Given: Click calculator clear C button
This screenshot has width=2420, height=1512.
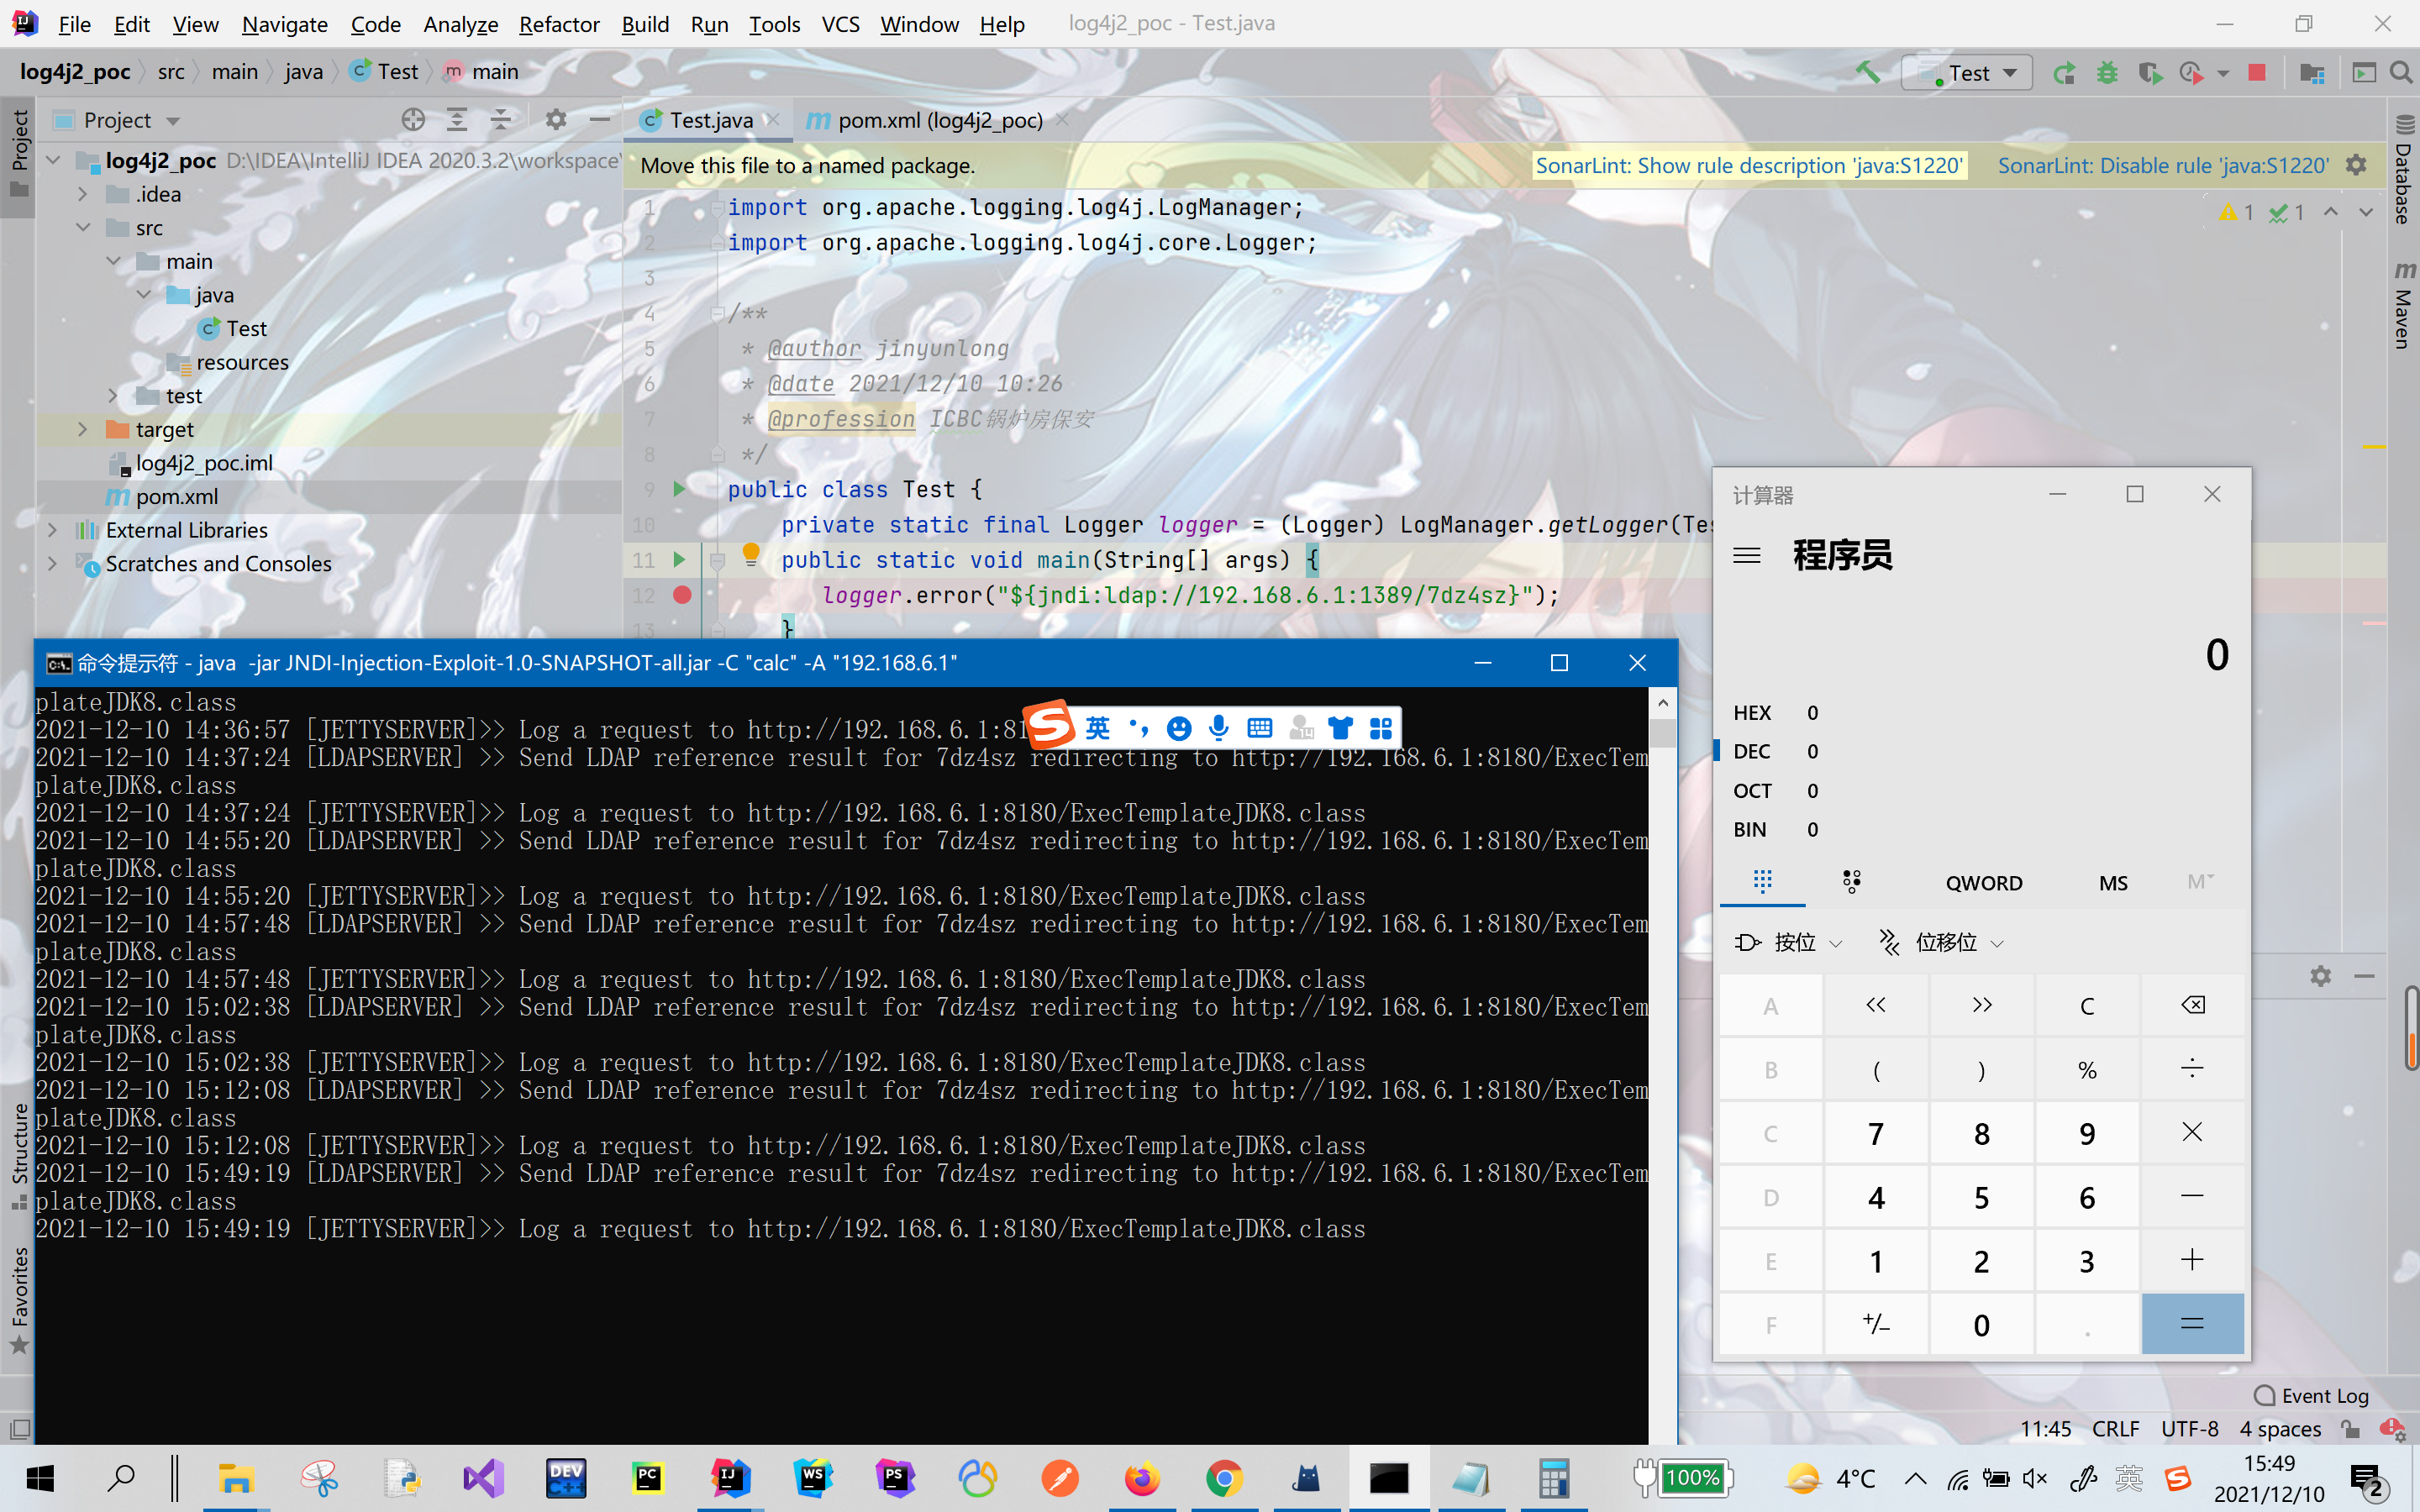Looking at the screenshot, I should coord(2086,1005).
